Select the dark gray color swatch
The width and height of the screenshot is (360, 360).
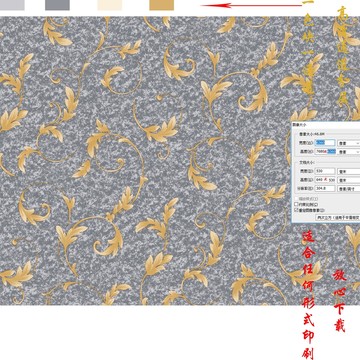(57, 5)
